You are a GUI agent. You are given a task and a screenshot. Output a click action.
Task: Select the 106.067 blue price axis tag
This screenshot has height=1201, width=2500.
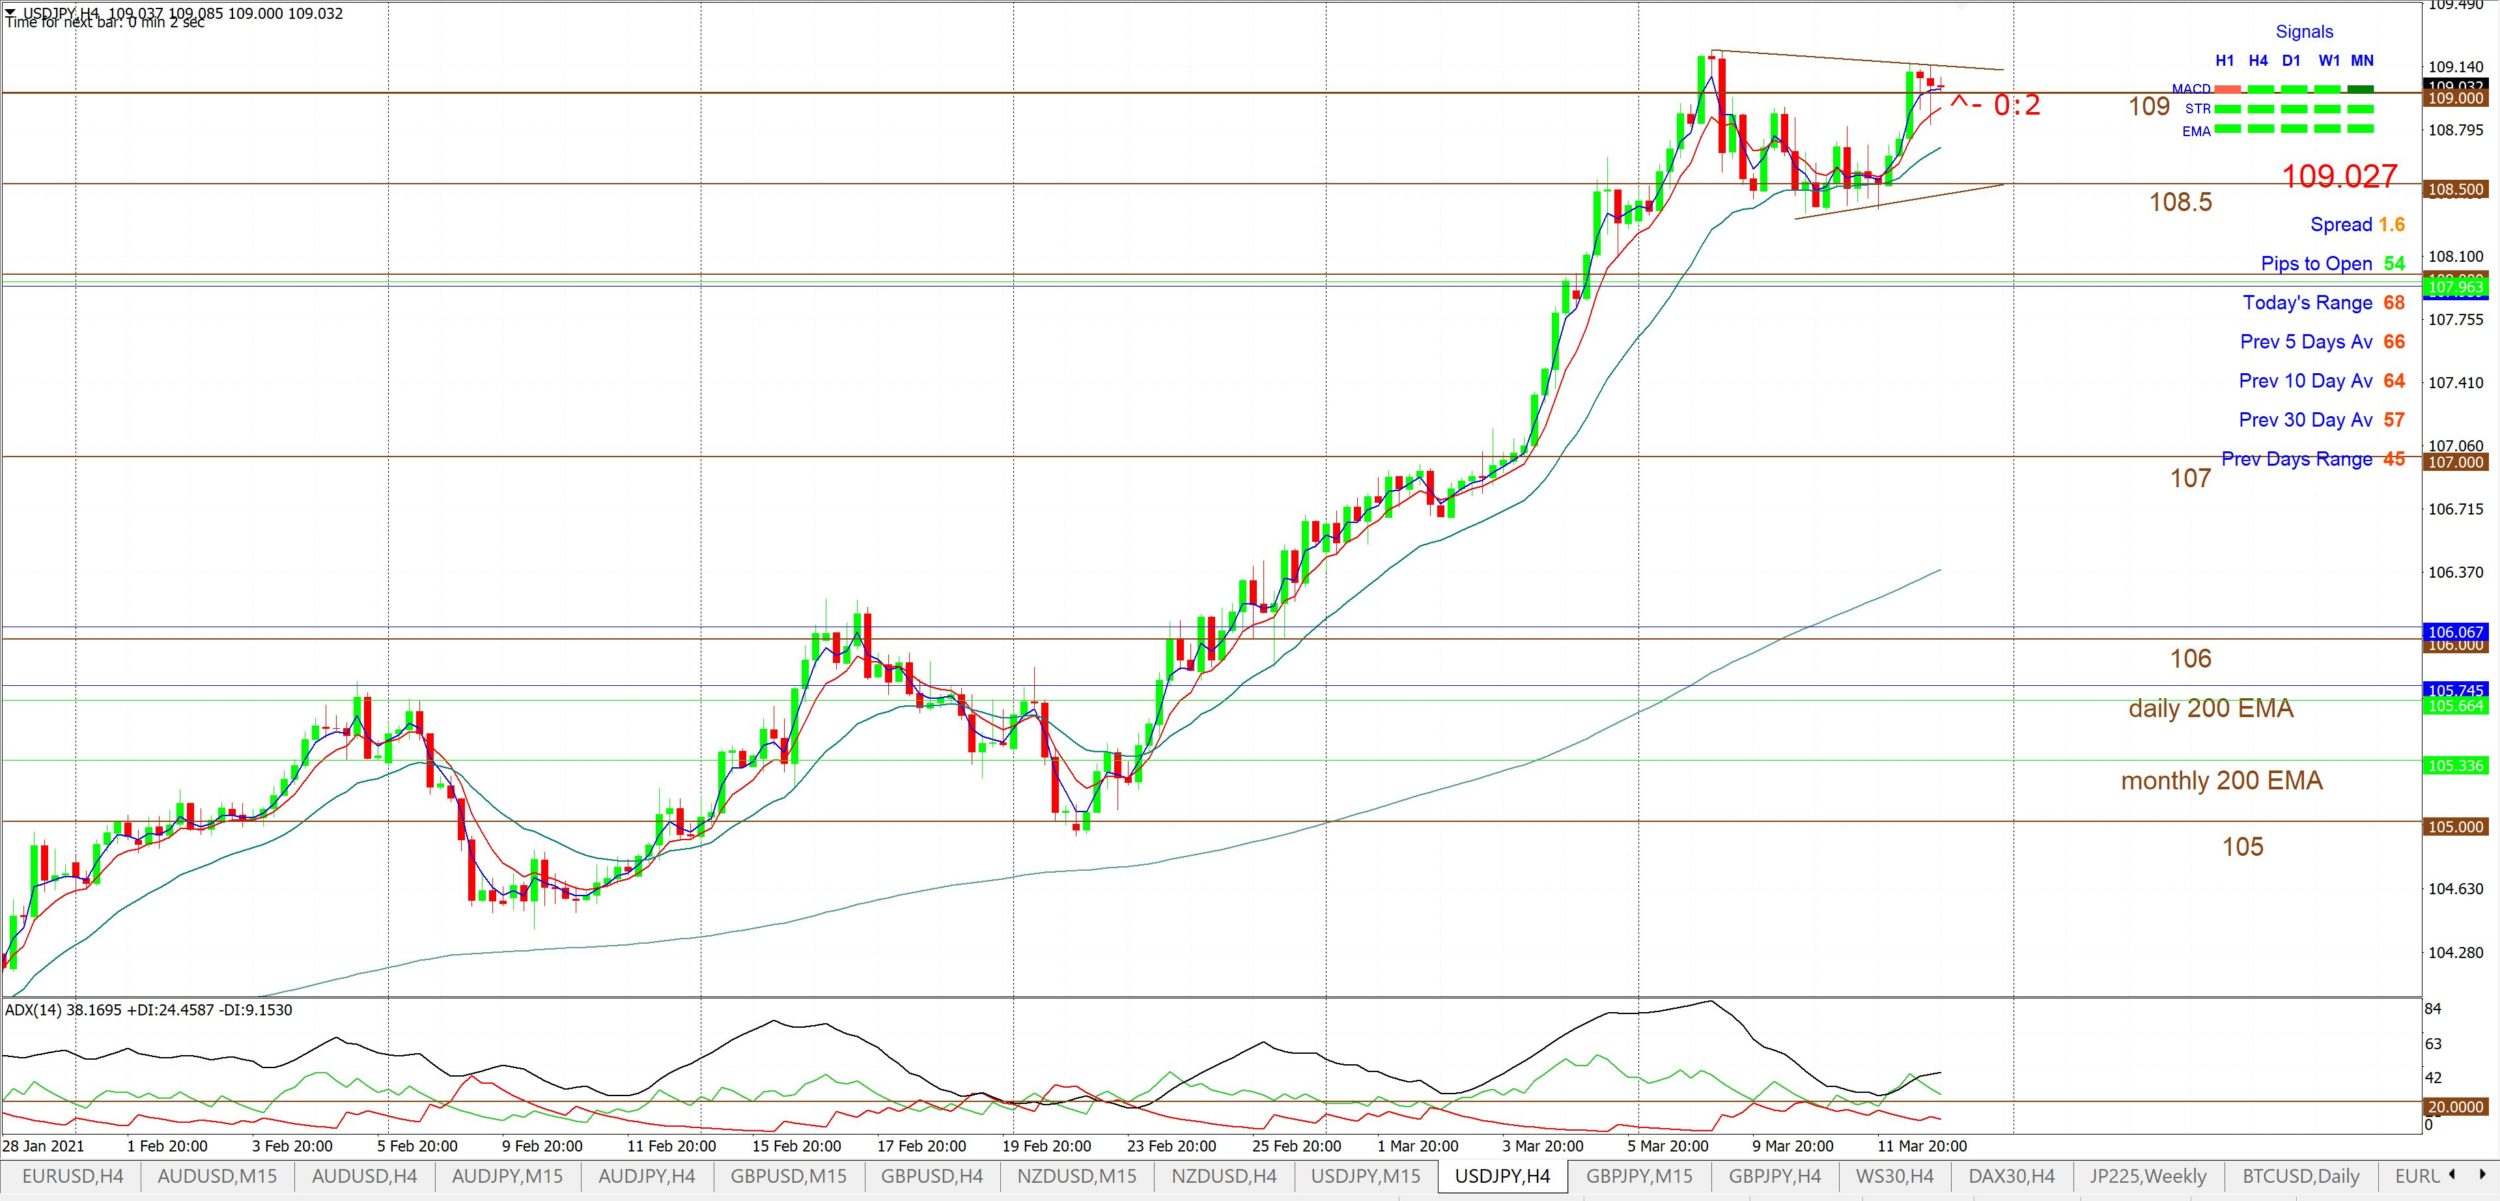(2456, 633)
